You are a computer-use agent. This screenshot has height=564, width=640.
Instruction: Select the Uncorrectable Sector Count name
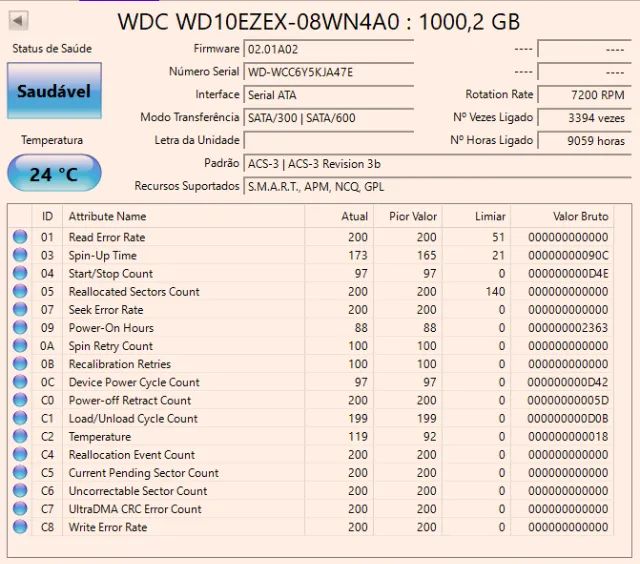pyautogui.click(x=138, y=491)
